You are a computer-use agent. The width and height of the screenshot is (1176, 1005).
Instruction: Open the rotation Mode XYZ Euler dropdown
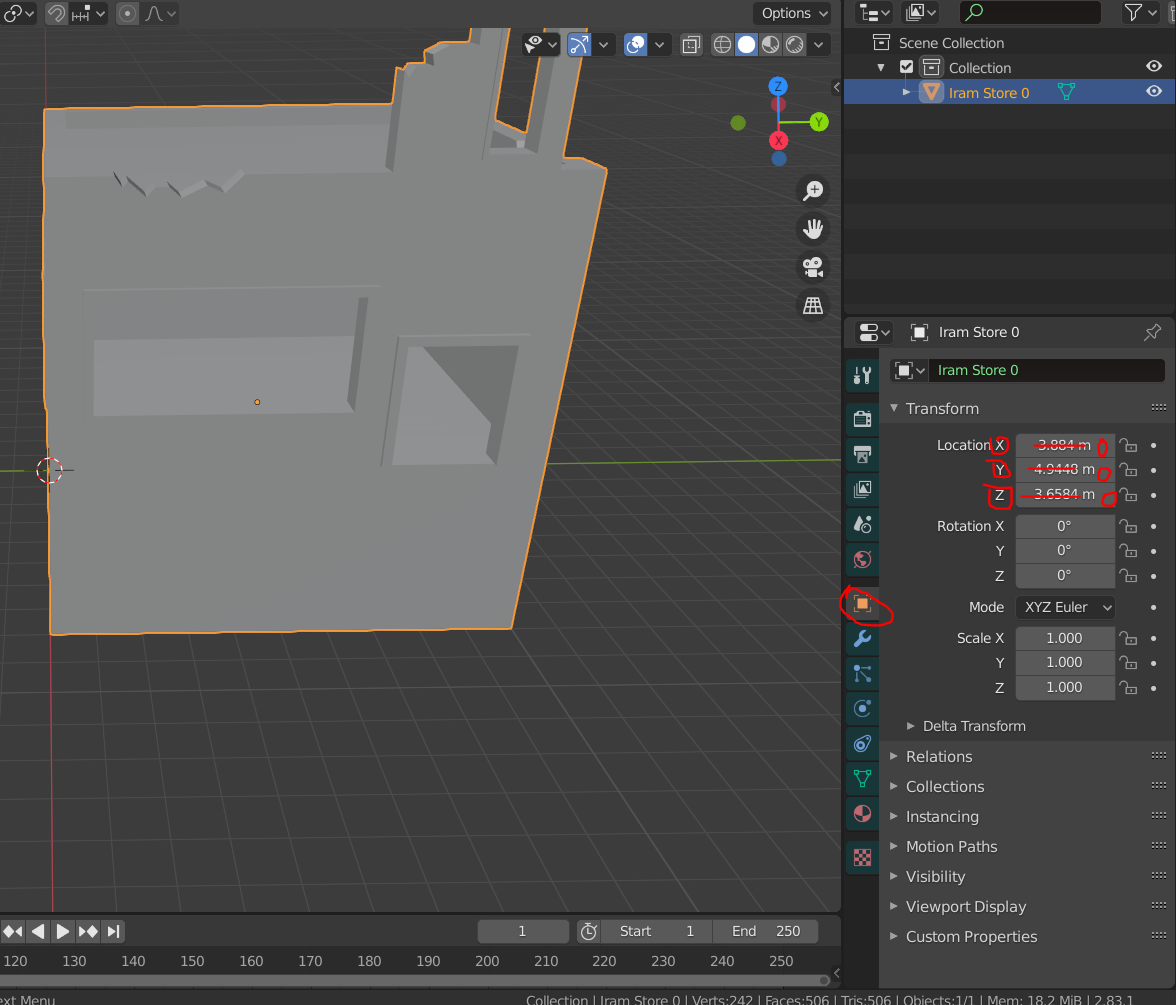[x=1065, y=607]
